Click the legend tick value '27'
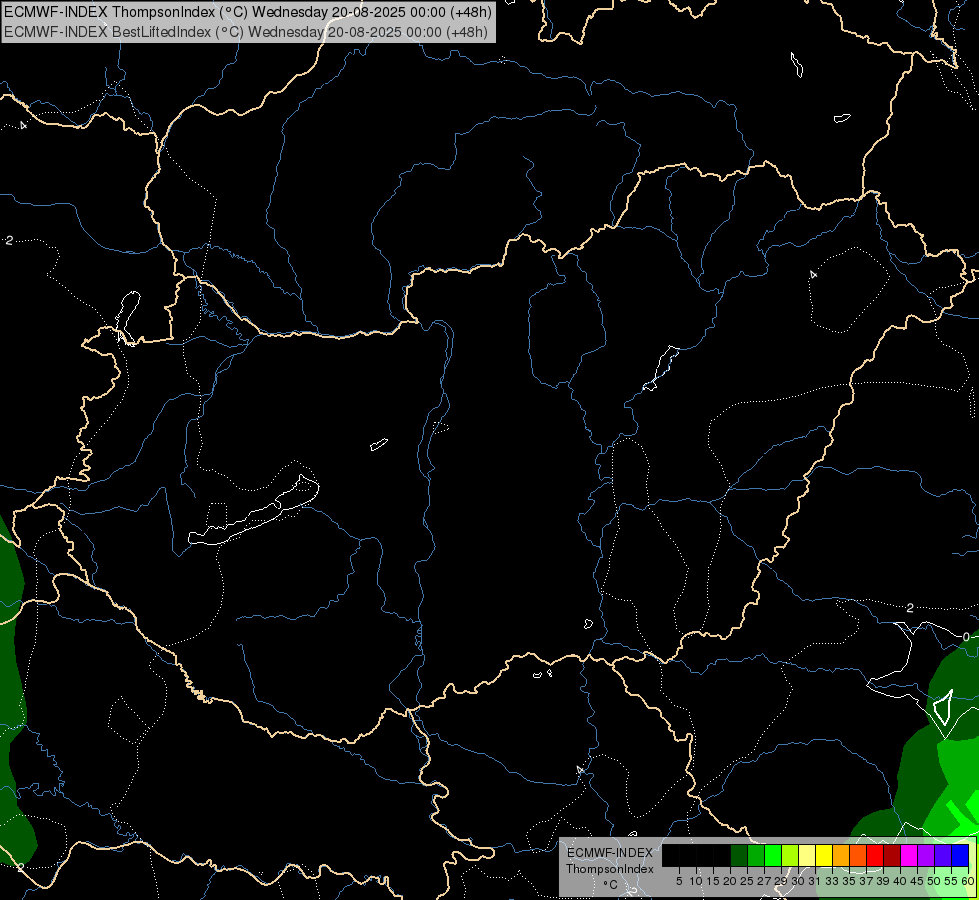 tap(764, 881)
